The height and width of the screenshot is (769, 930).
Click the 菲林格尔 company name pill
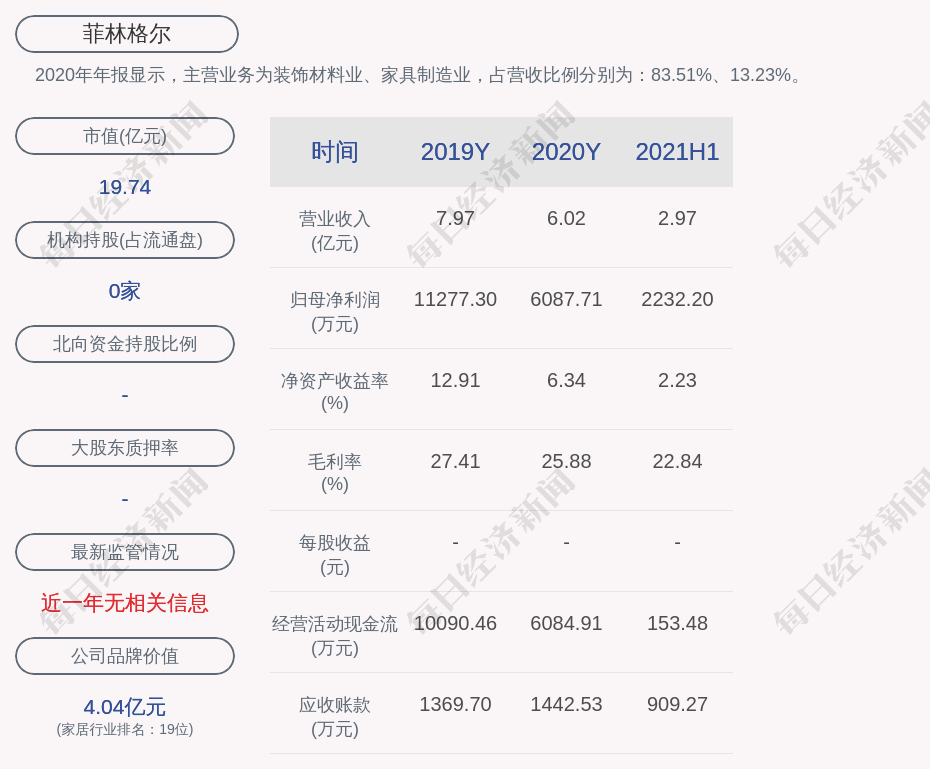(x=127, y=34)
